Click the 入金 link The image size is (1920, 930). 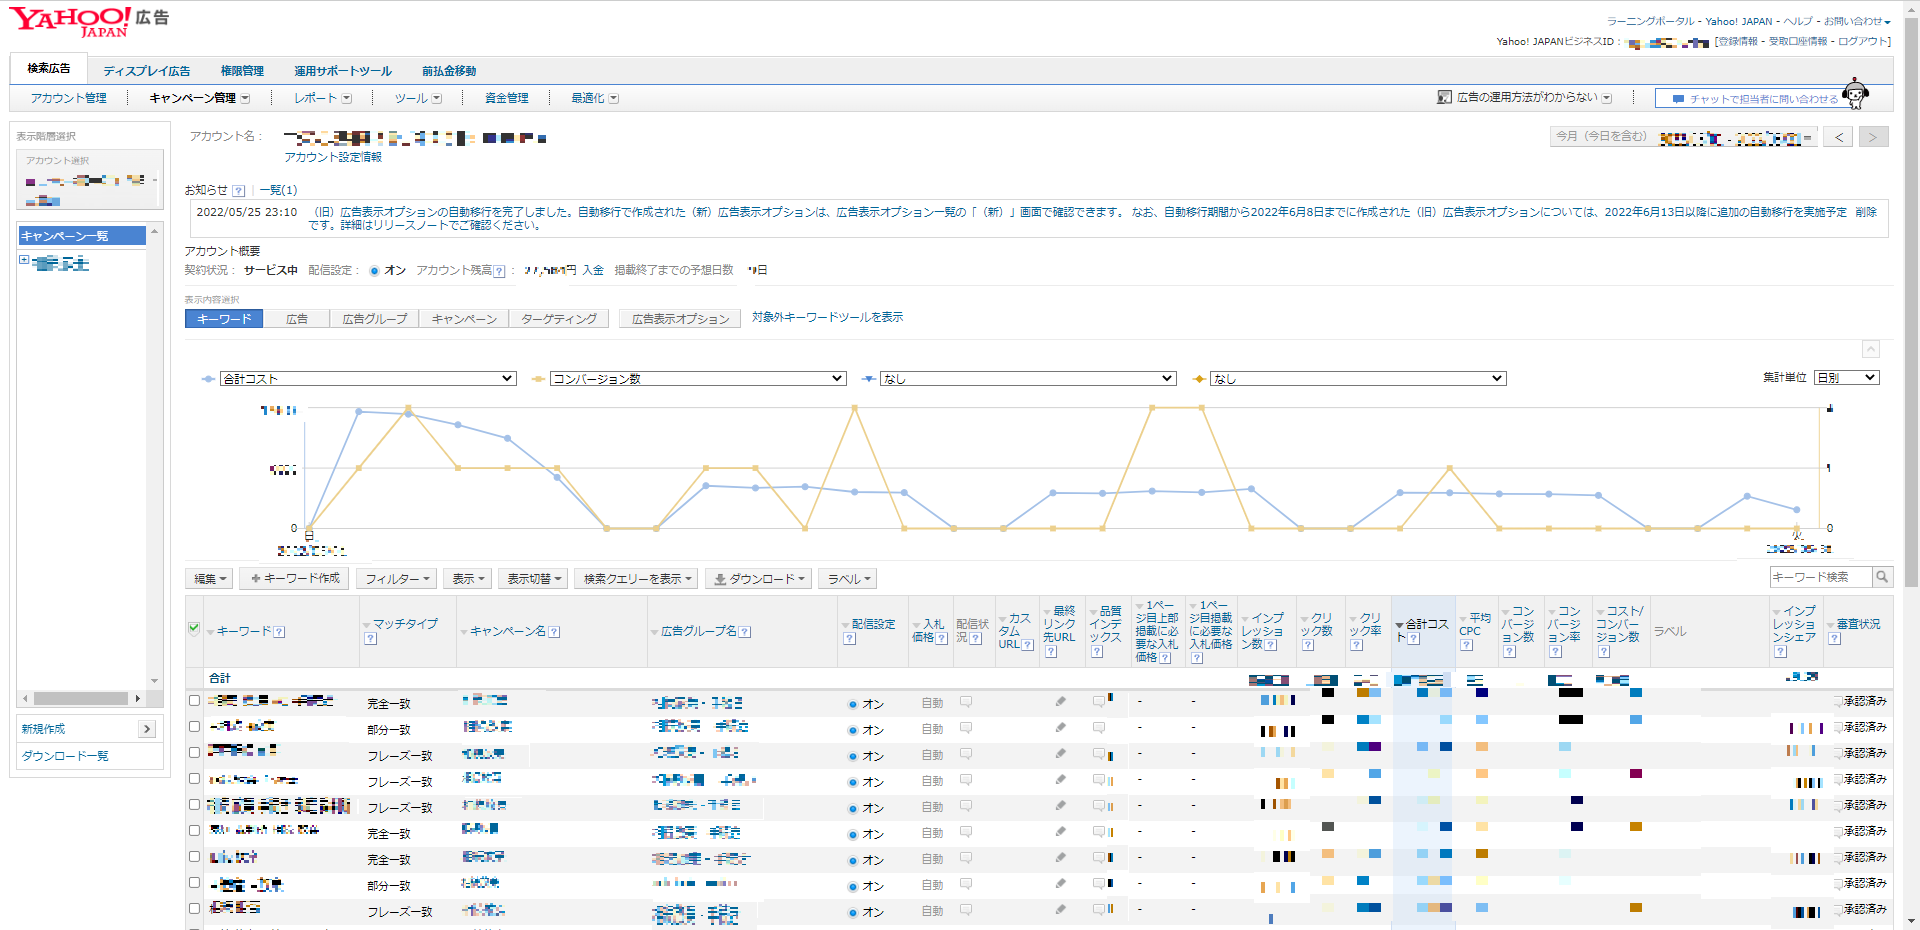pyautogui.click(x=593, y=270)
